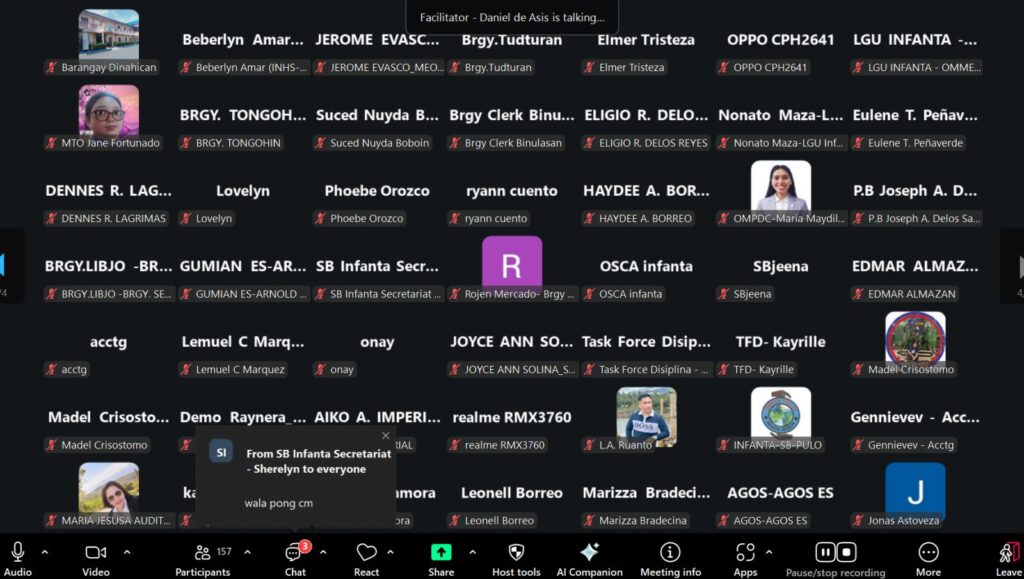The image size is (1024, 579).
Task: Click the React heart icon
Action: click(366, 553)
